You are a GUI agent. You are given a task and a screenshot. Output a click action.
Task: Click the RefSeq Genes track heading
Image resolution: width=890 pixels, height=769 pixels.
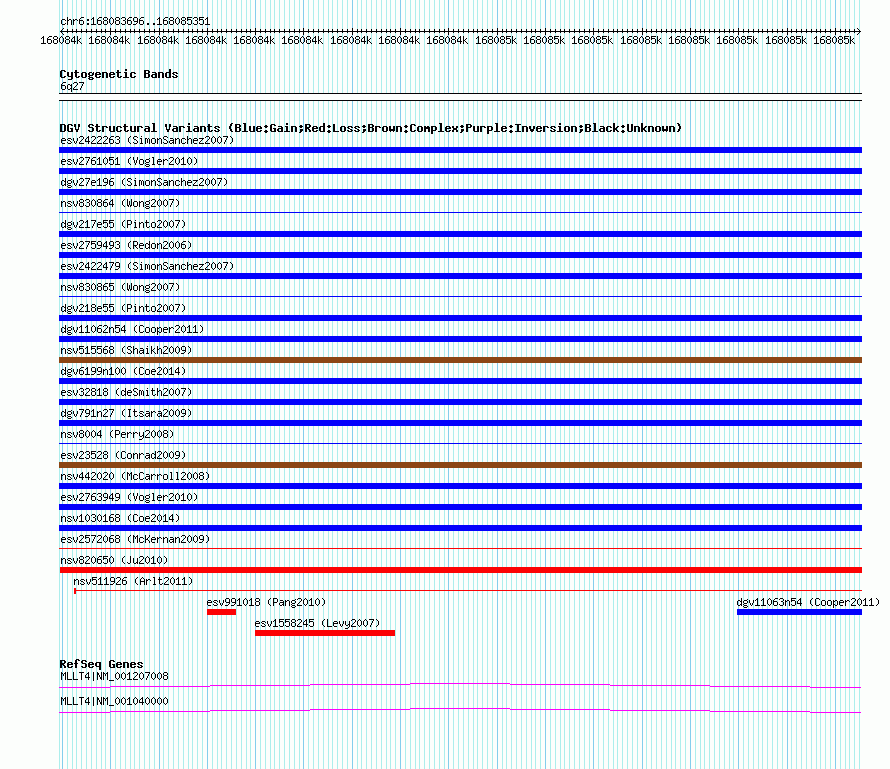pyautogui.click(x=101, y=664)
